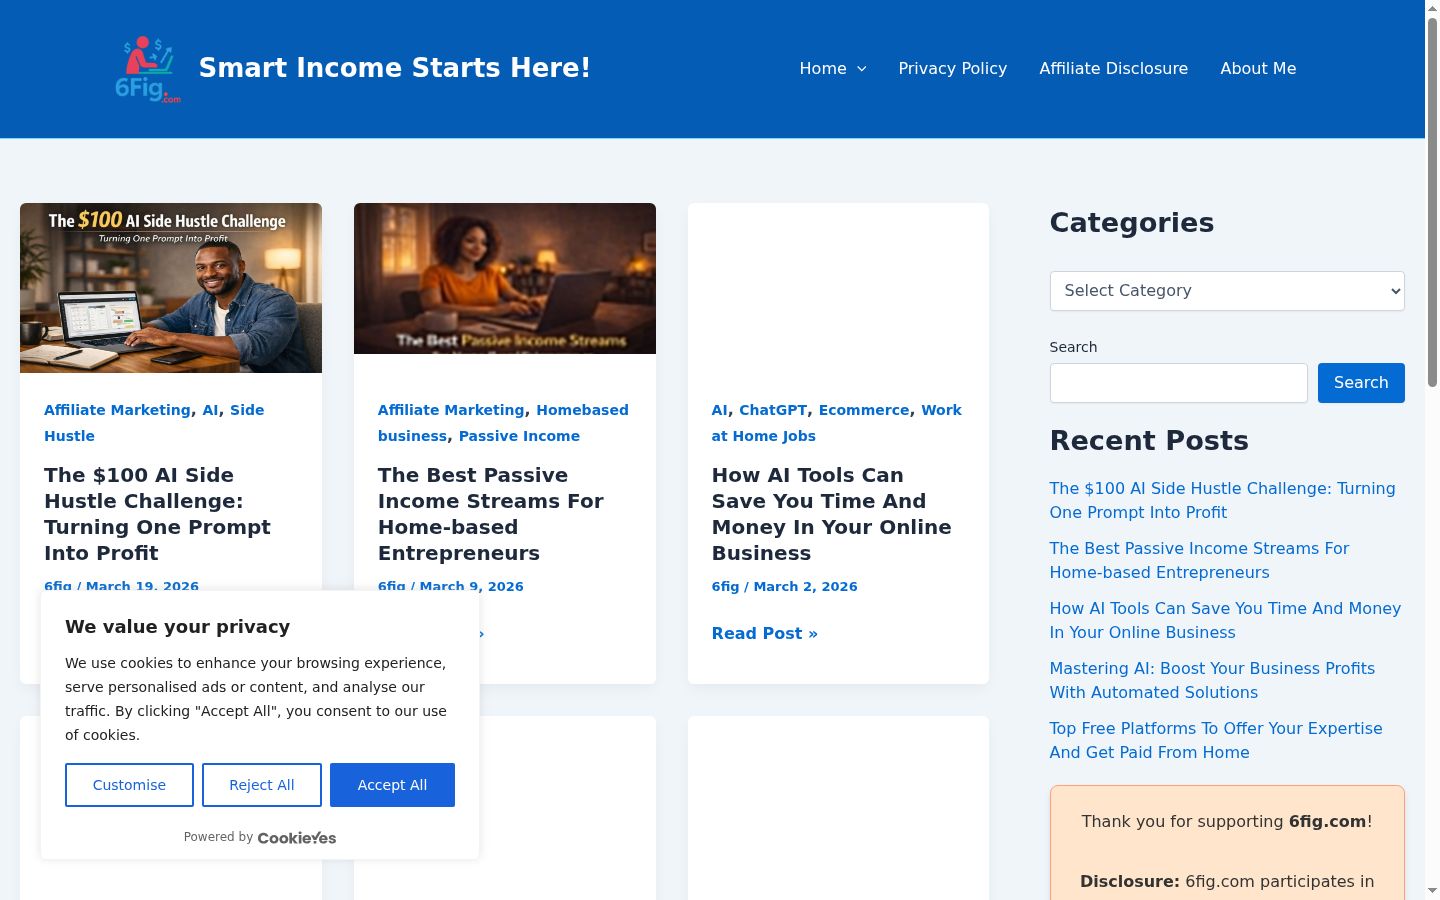Open the Privacy Policy page
Screen dimensions: 1440x900
pos(952,68)
